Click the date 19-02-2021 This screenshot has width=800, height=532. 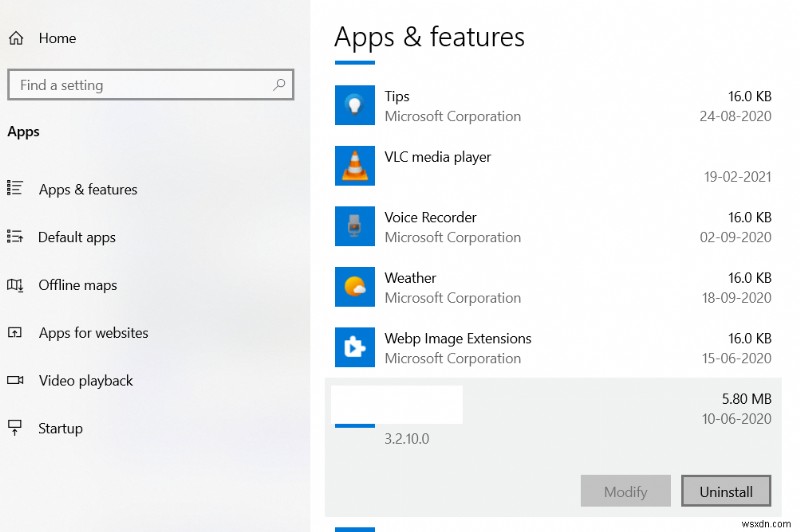click(x=738, y=177)
